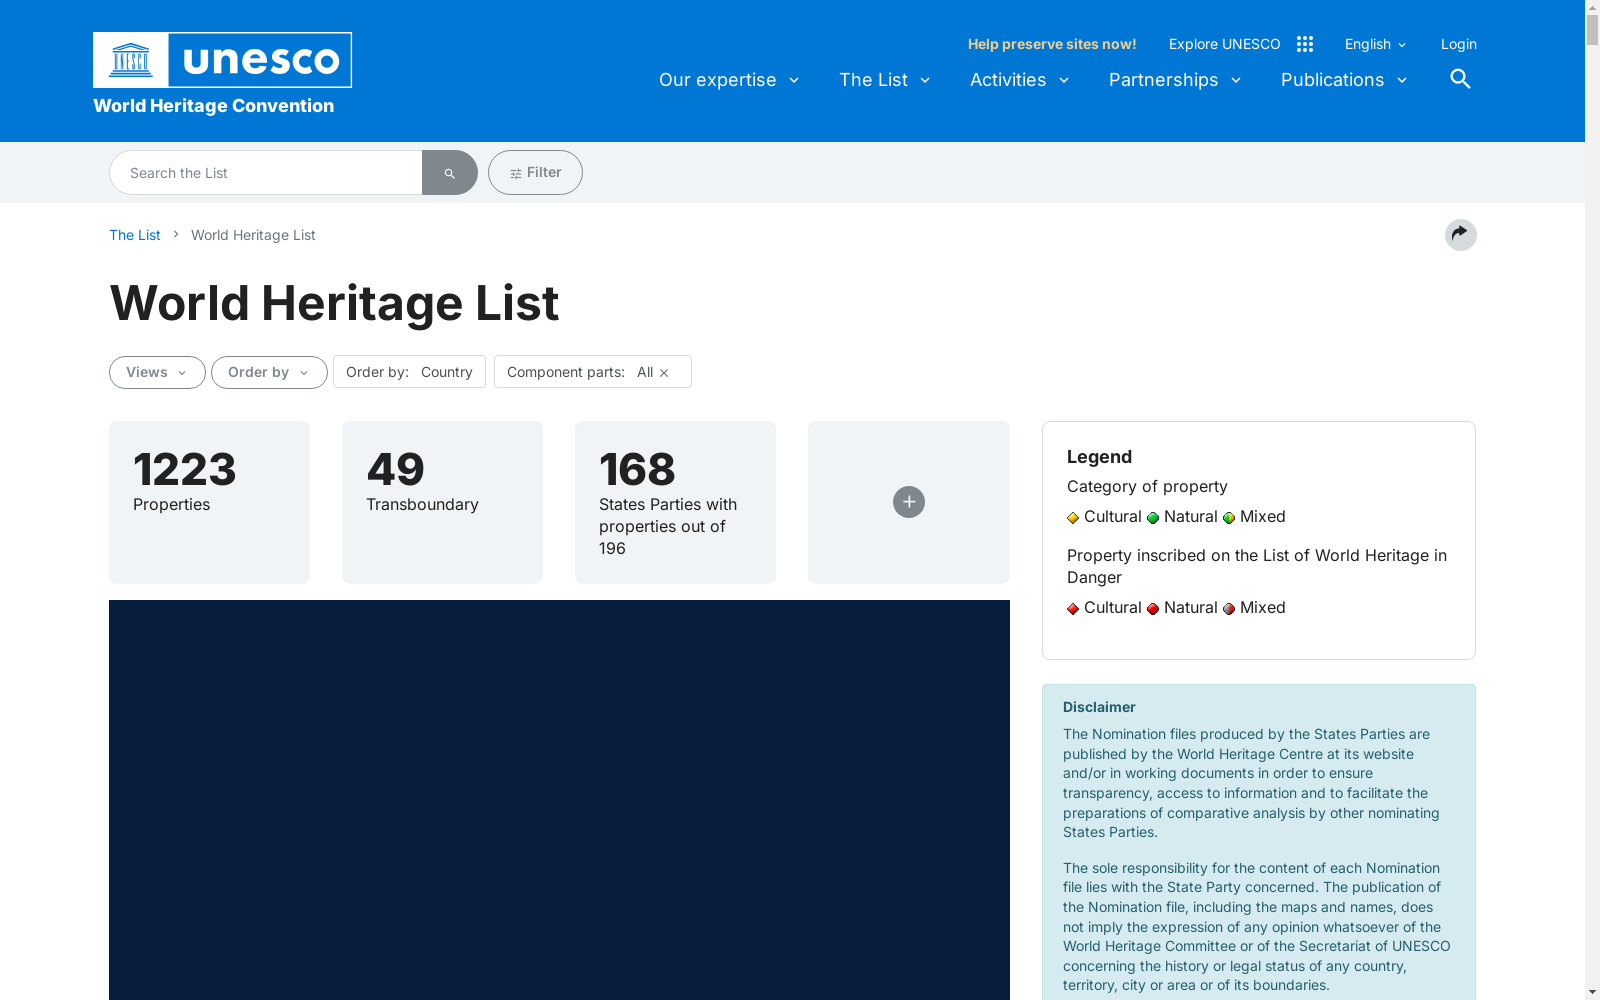
Task: Click the Mixed category legend marker
Action: pyautogui.click(x=1229, y=518)
